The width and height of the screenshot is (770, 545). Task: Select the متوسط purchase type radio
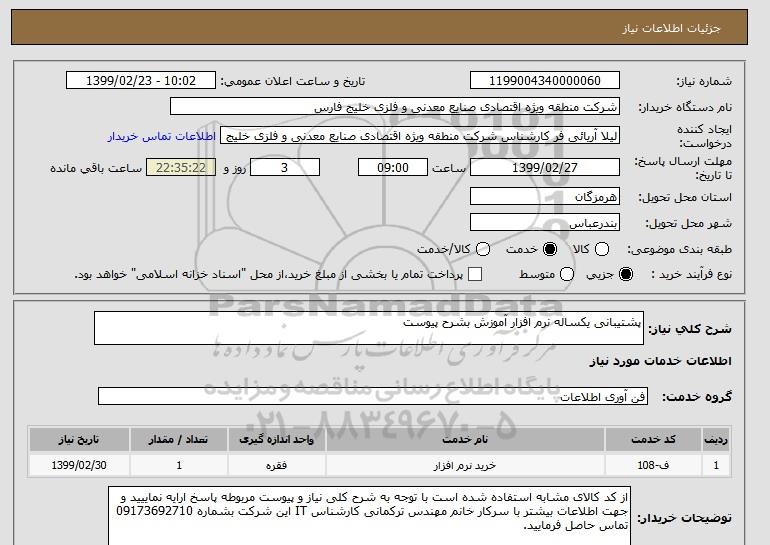[567, 274]
